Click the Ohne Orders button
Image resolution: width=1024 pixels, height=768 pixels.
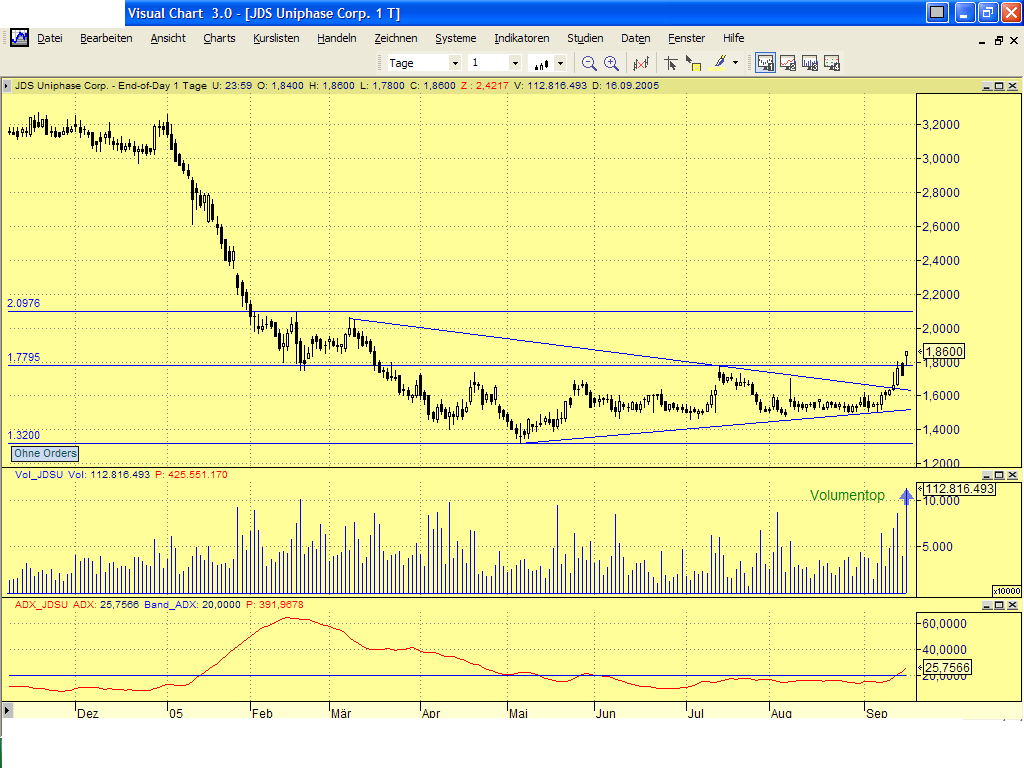tap(44, 453)
